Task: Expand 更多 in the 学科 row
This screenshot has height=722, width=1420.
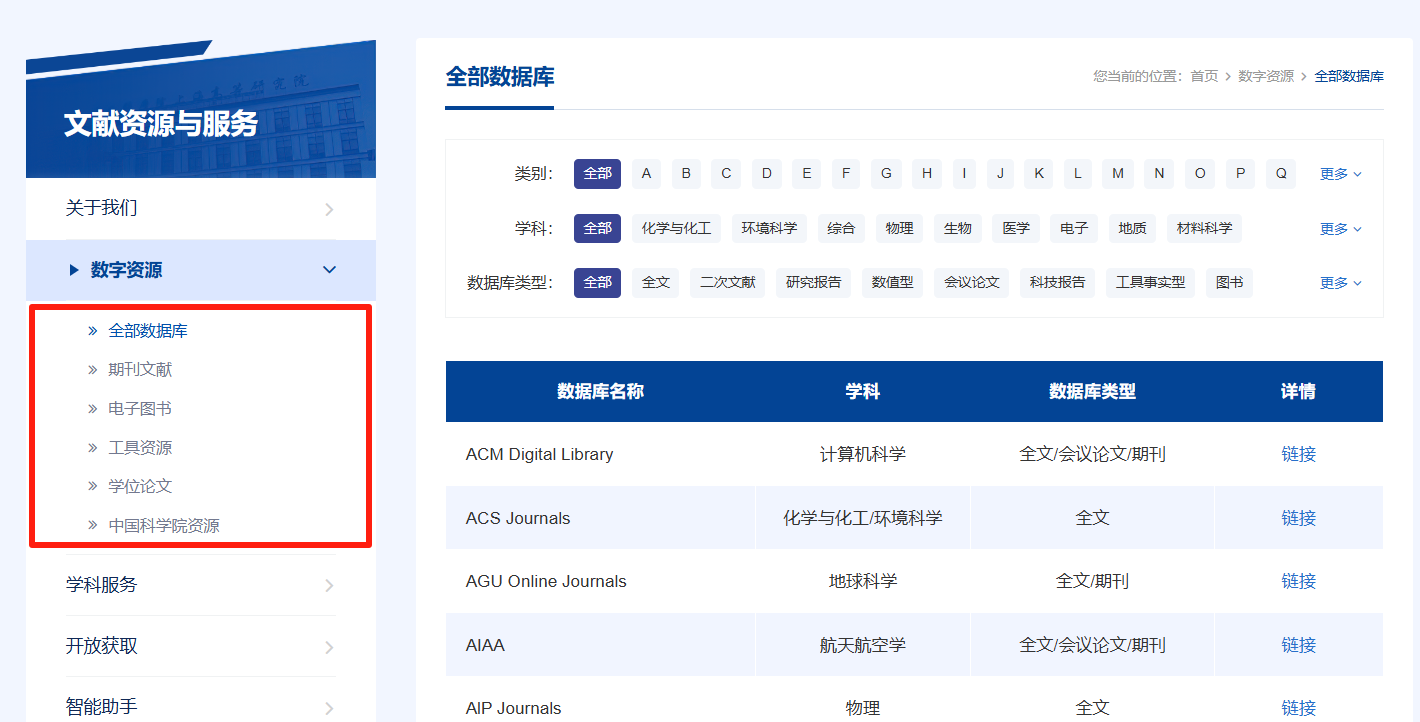Action: (x=1340, y=229)
